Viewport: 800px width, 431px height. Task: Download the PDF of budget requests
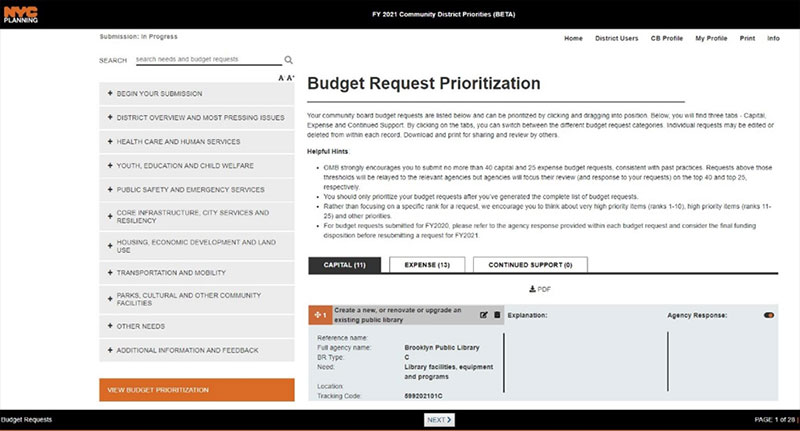539,289
